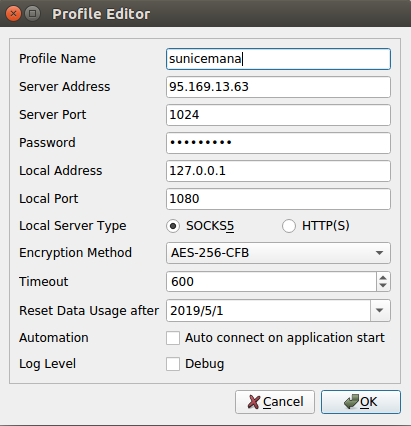
Task: Click the Local Server Type label
Action: point(73,226)
